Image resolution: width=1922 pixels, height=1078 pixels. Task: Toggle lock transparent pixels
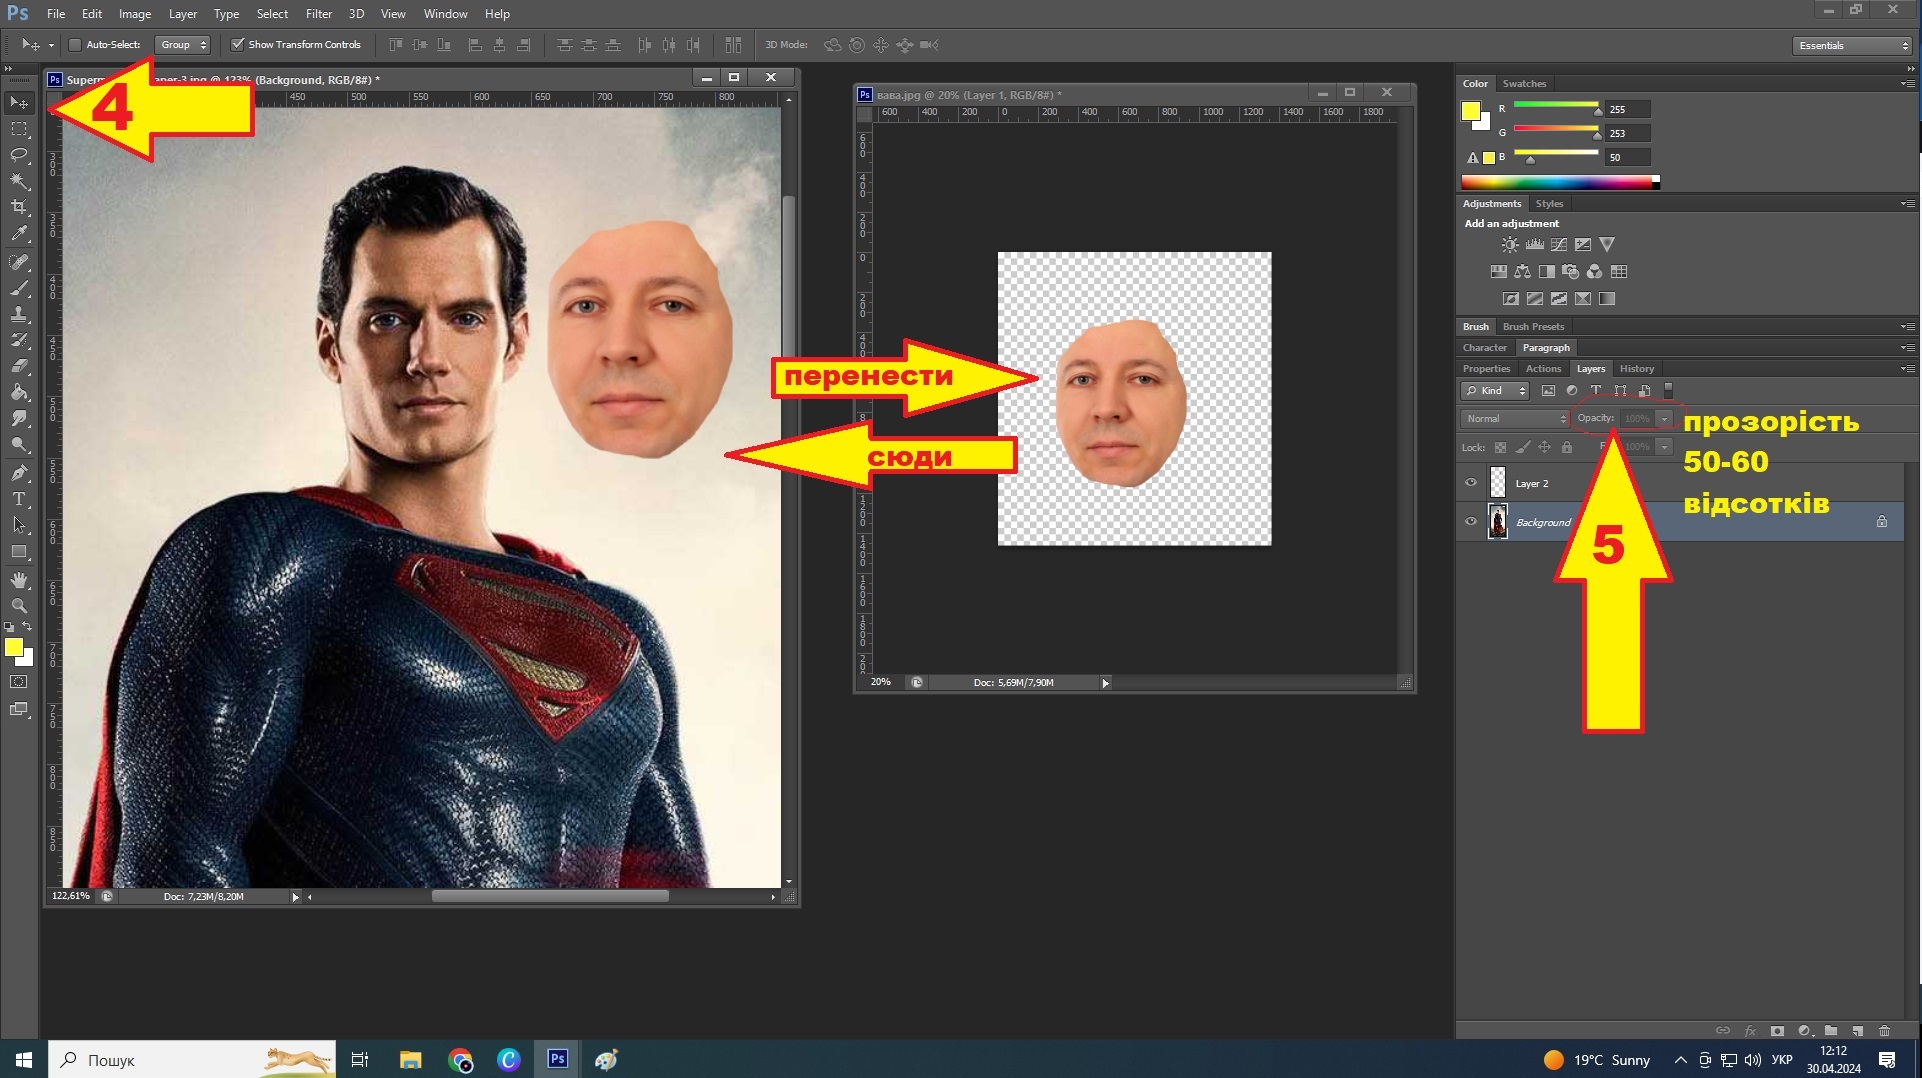click(1500, 448)
